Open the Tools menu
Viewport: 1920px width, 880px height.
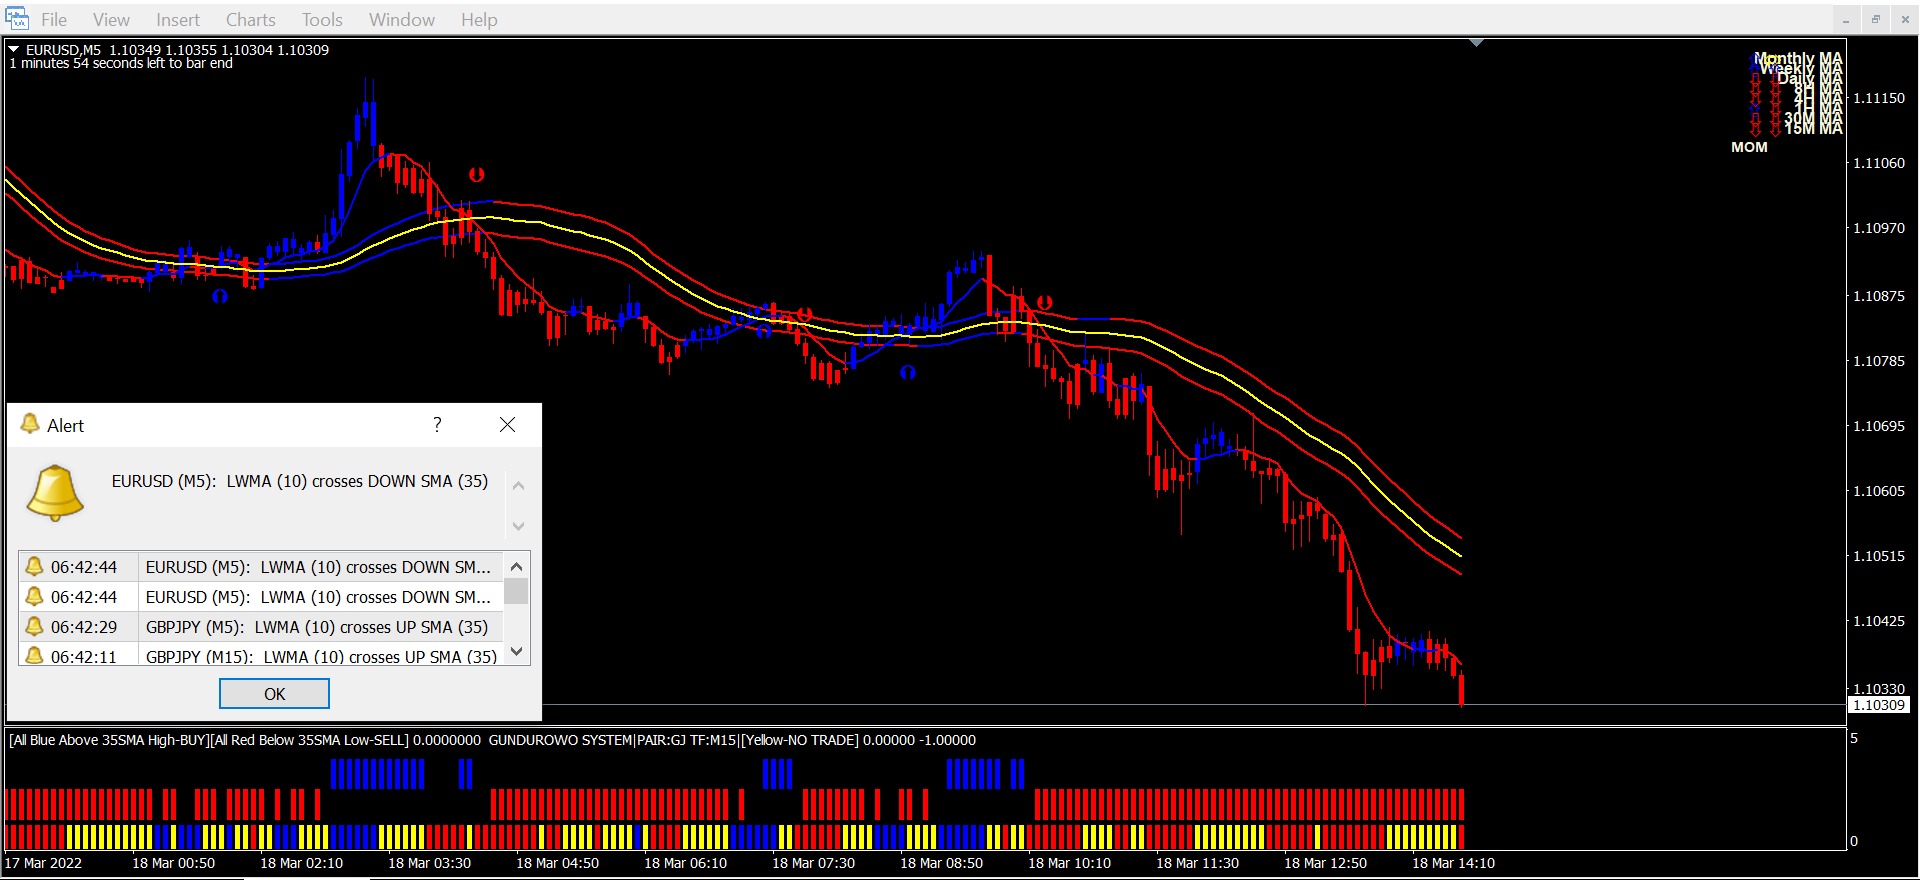click(x=322, y=20)
